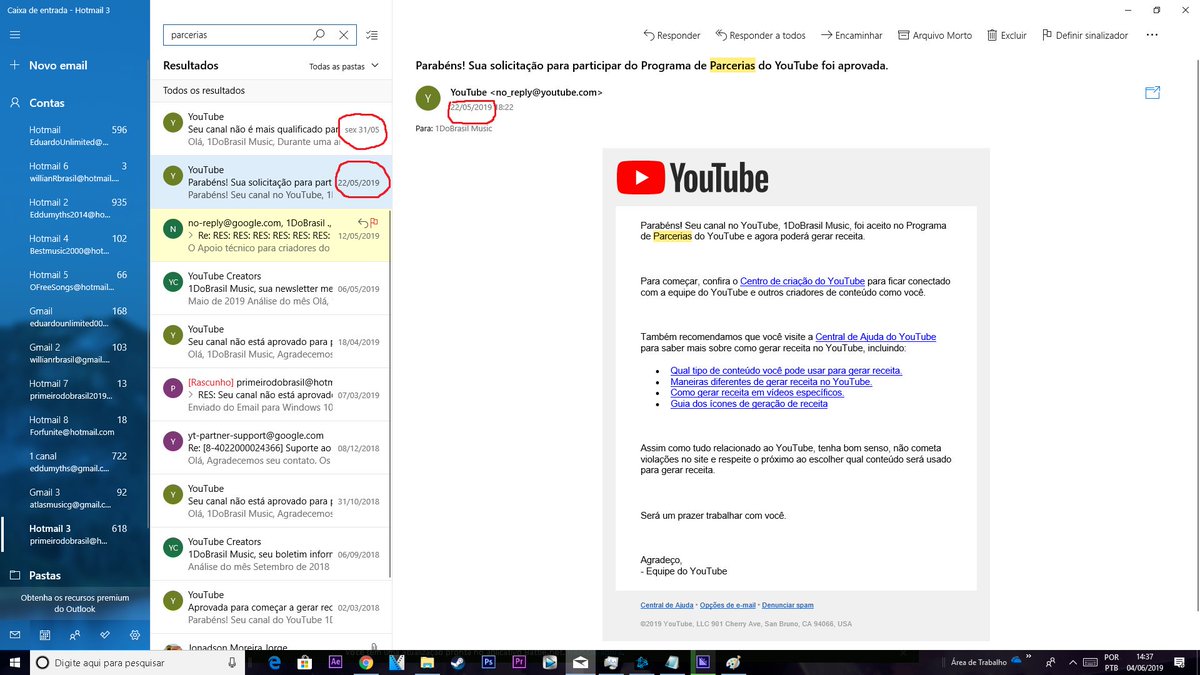Open yt-partner-support@google.com email
Screen dimensions: 1200x675
pyautogui.click(x=270, y=447)
